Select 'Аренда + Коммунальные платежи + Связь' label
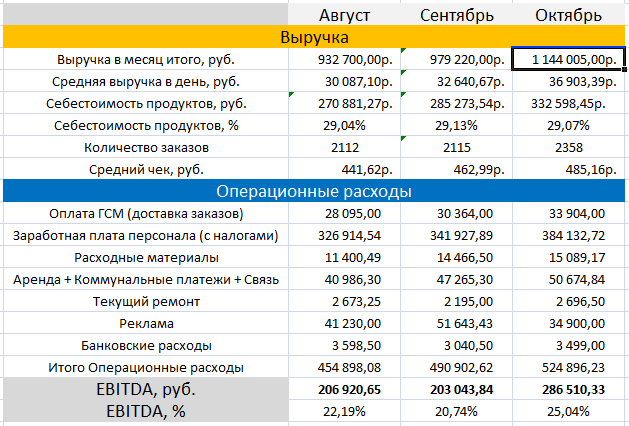 point(146,279)
